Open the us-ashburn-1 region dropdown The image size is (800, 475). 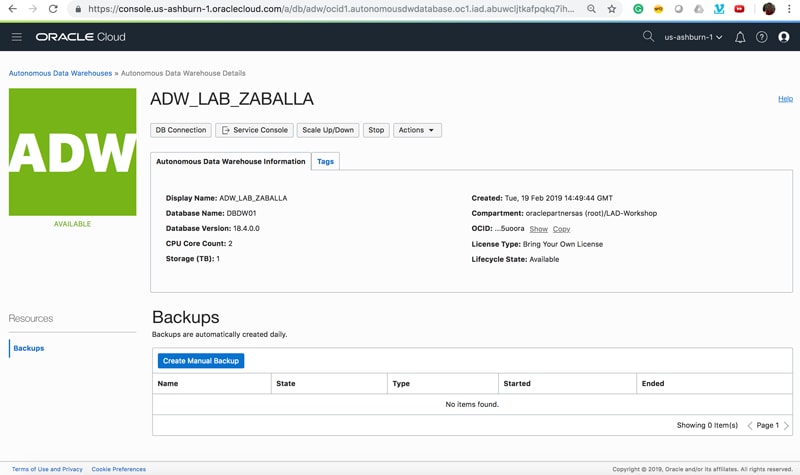(693, 37)
